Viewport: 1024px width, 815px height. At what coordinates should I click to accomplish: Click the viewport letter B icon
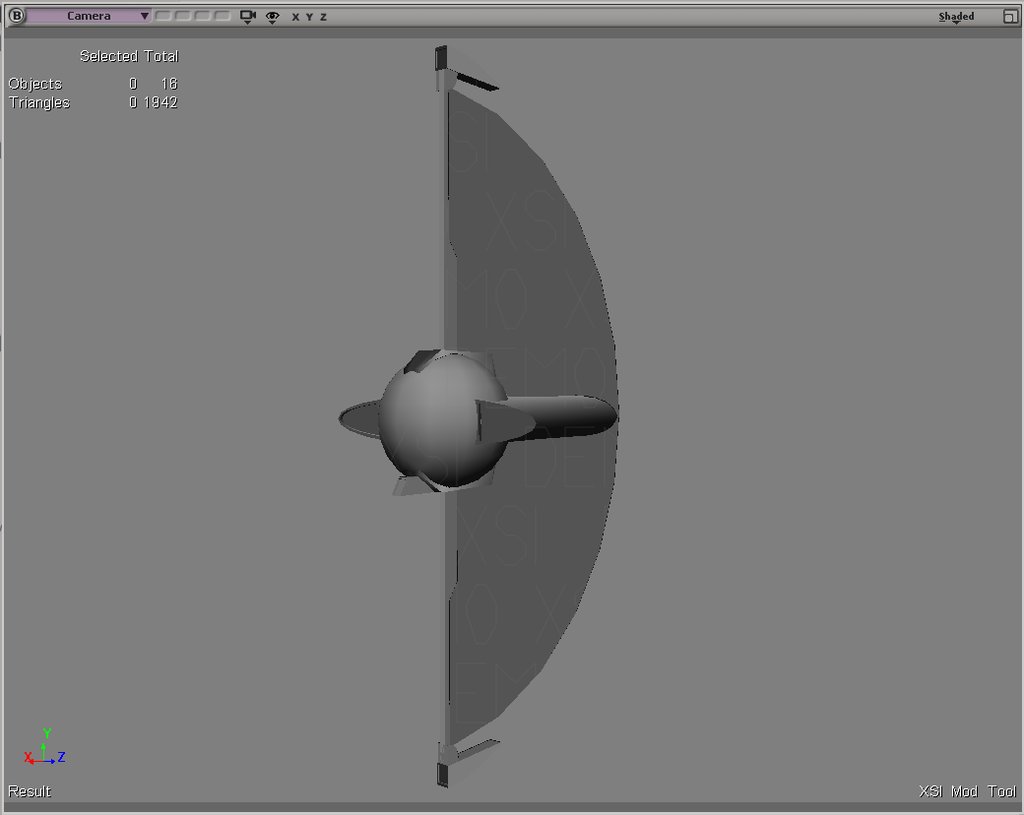pyautogui.click(x=16, y=16)
